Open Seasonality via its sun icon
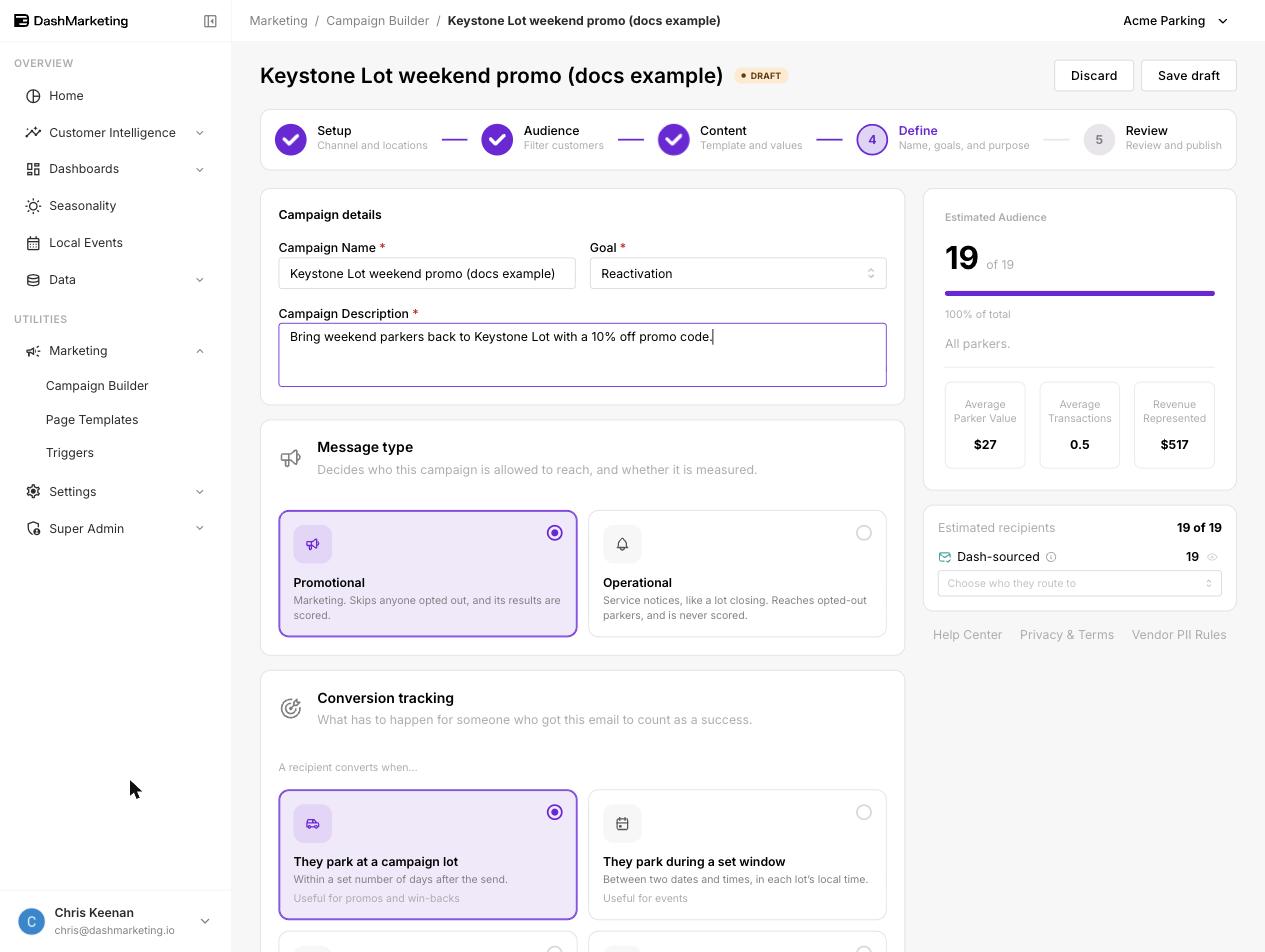The height and width of the screenshot is (952, 1265). [33, 206]
